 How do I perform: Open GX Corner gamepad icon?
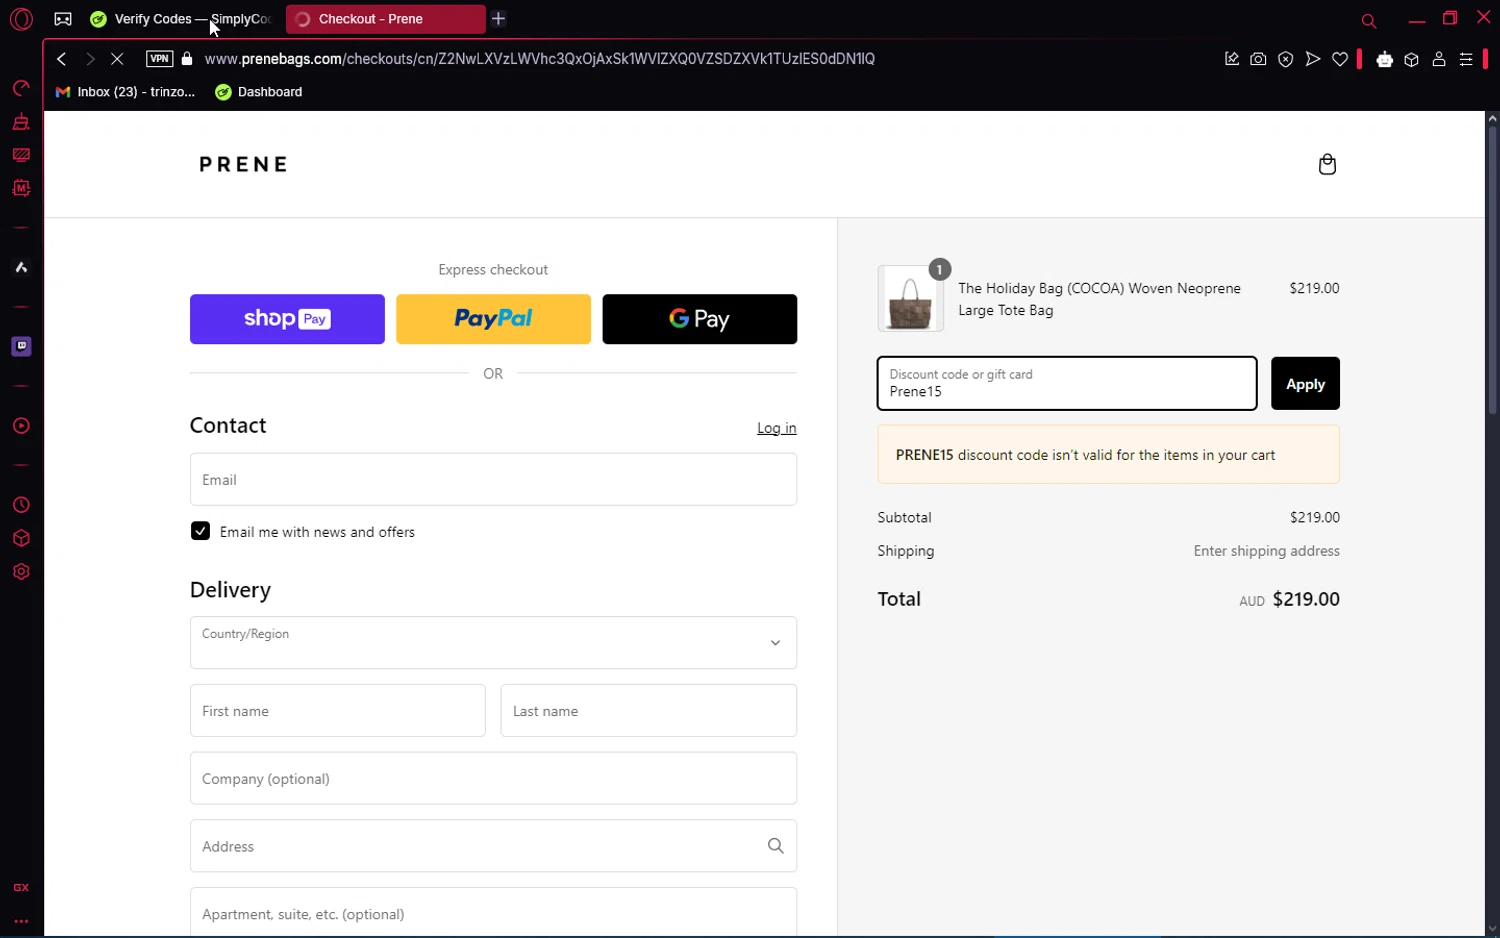(x=63, y=19)
